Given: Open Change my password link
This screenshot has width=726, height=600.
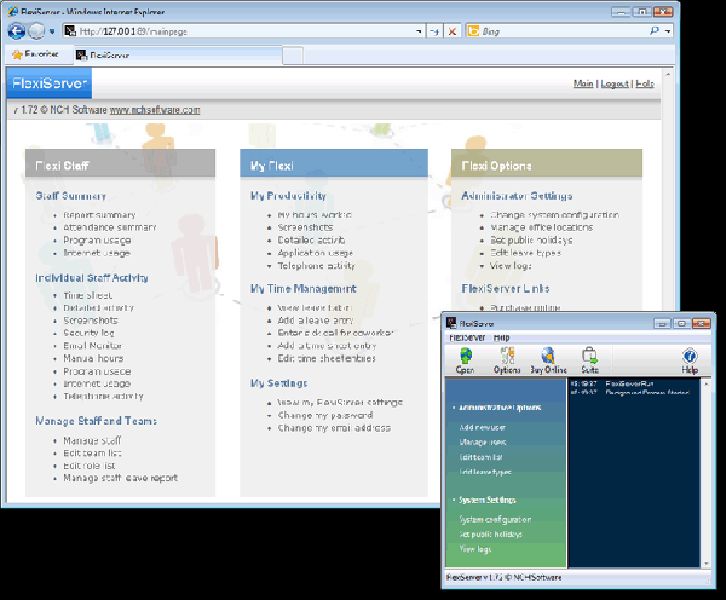Looking at the screenshot, I should (325, 416).
